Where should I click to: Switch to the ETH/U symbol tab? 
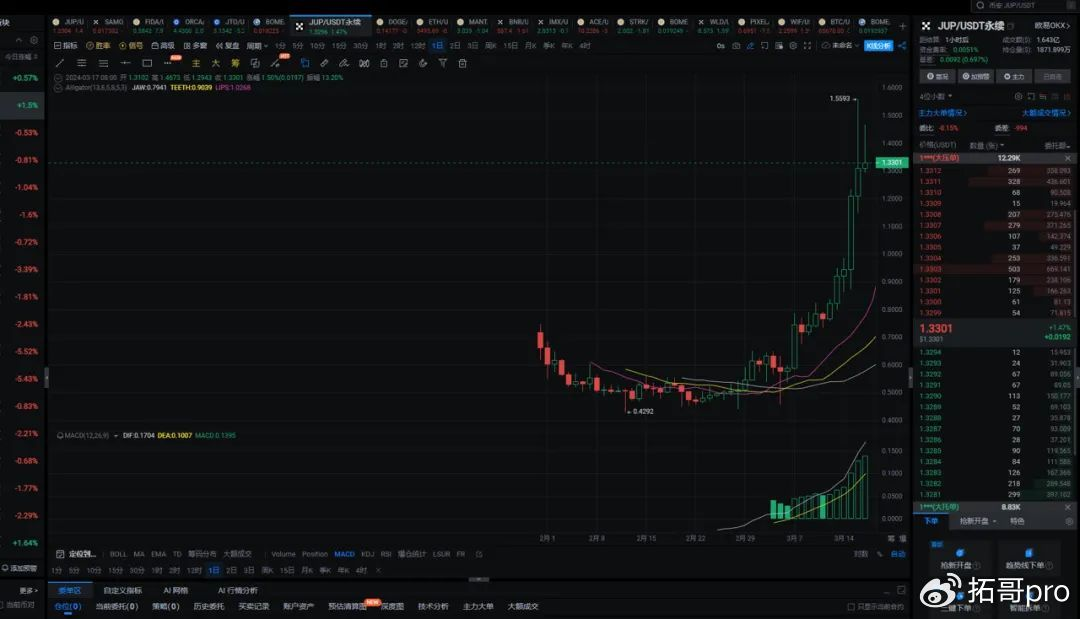(x=433, y=26)
